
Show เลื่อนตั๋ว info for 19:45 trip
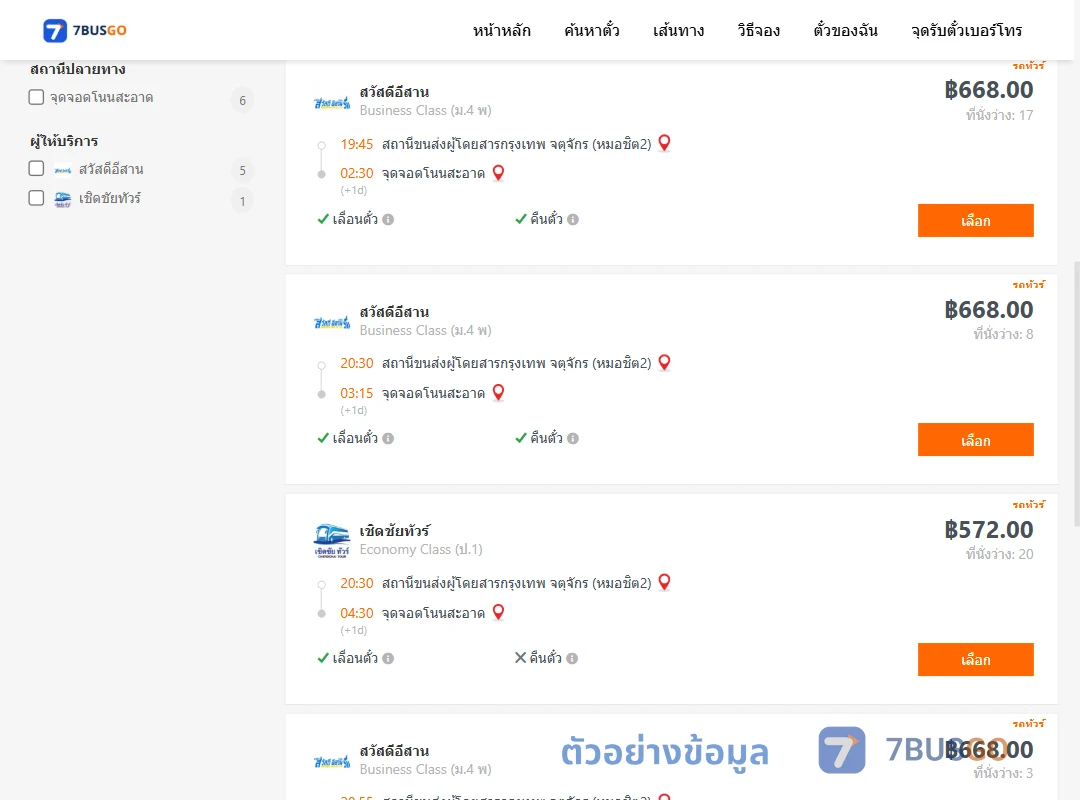point(388,220)
